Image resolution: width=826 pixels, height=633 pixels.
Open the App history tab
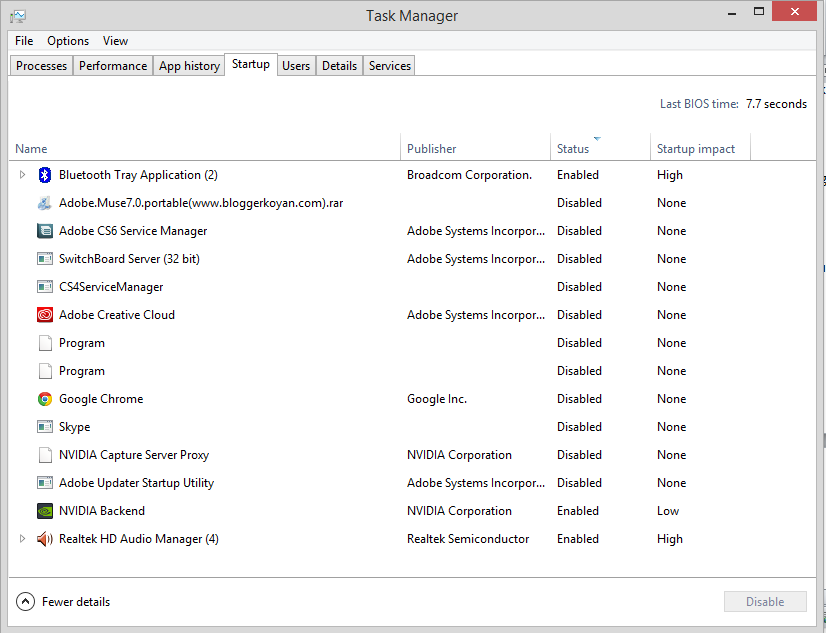[x=189, y=66]
